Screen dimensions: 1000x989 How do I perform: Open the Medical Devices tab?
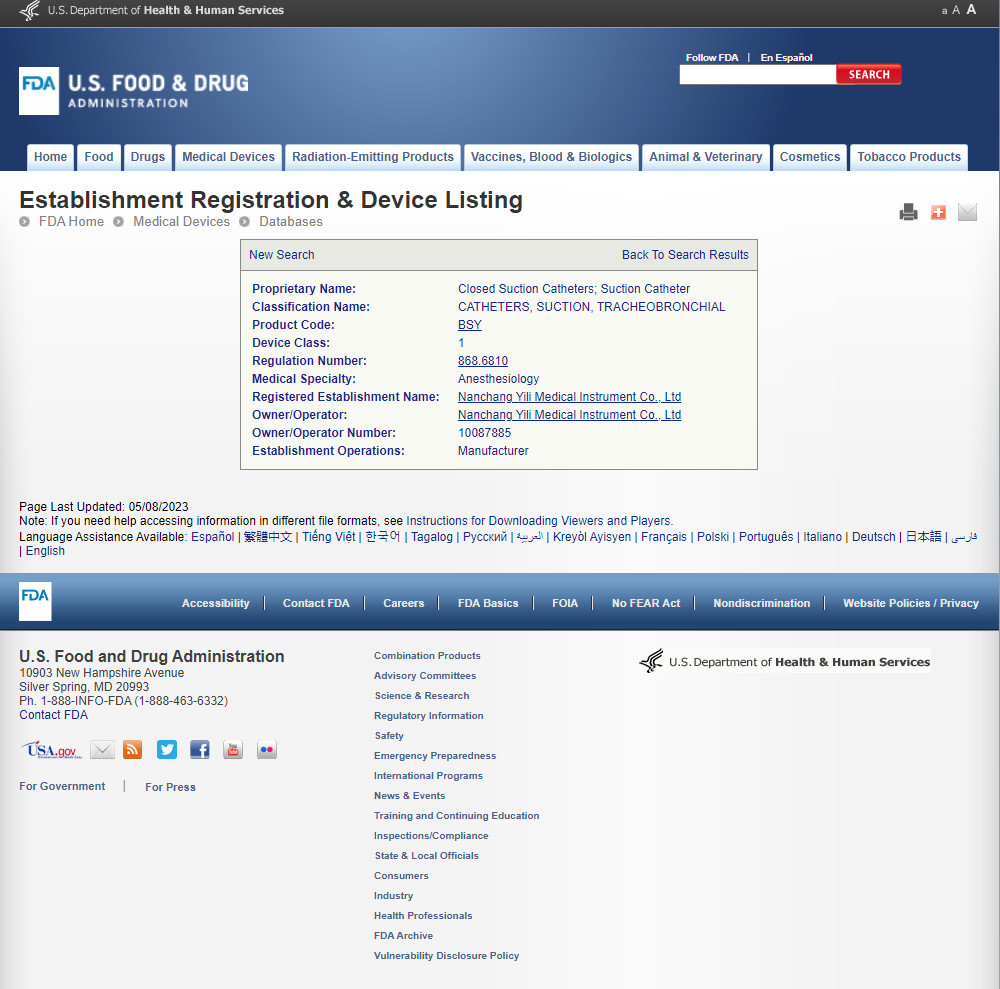228,157
